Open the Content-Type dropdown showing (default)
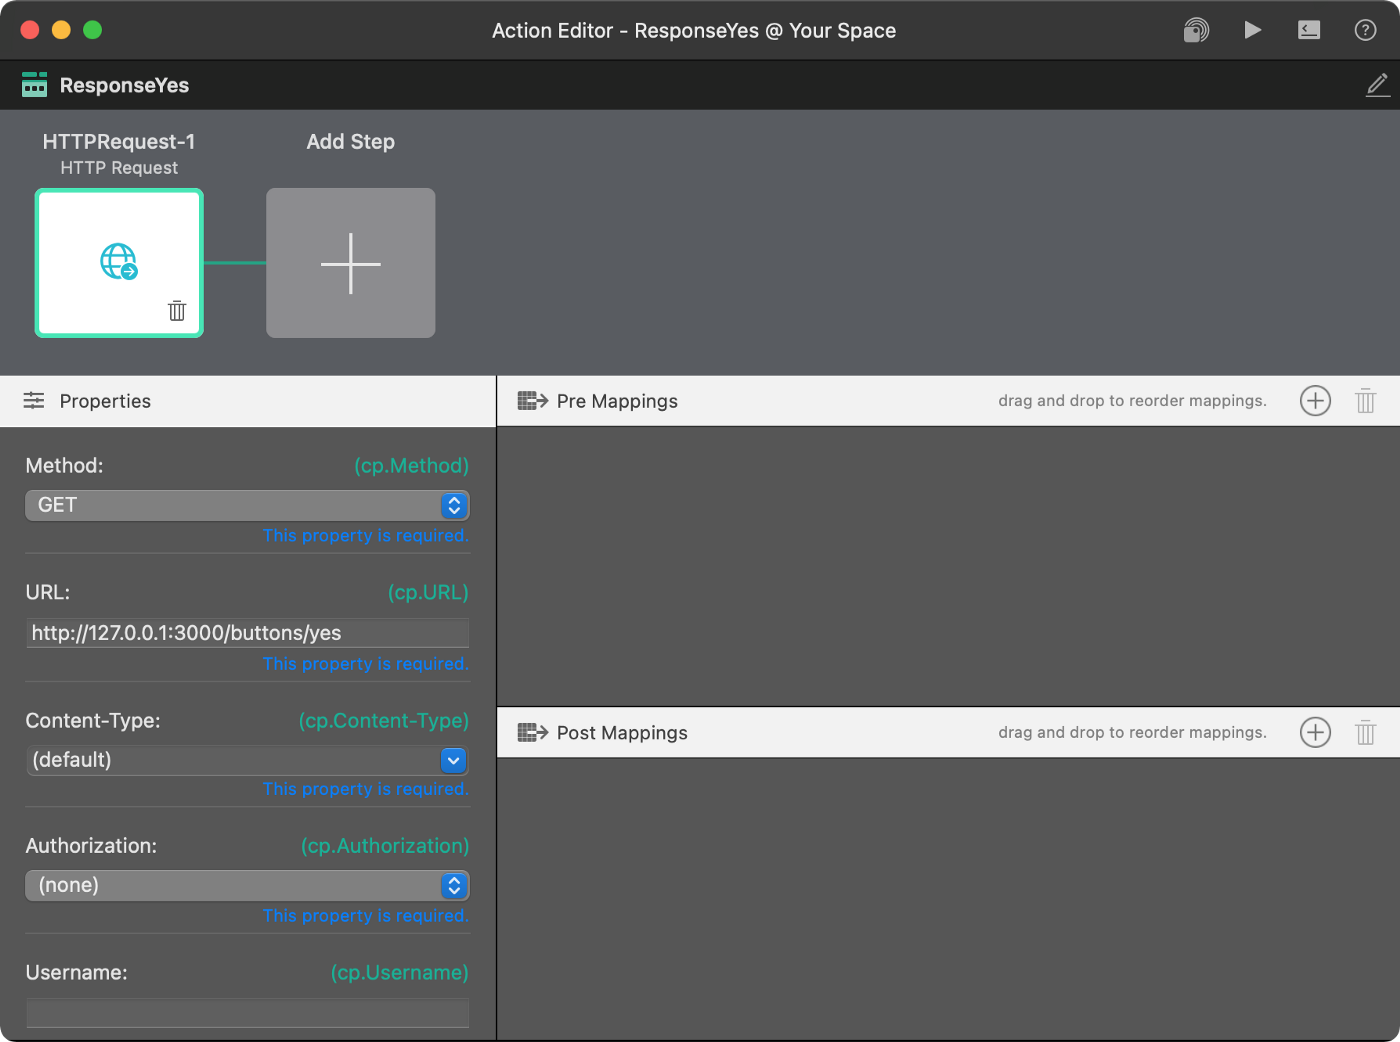The width and height of the screenshot is (1400, 1042). [x=246, y=760]
